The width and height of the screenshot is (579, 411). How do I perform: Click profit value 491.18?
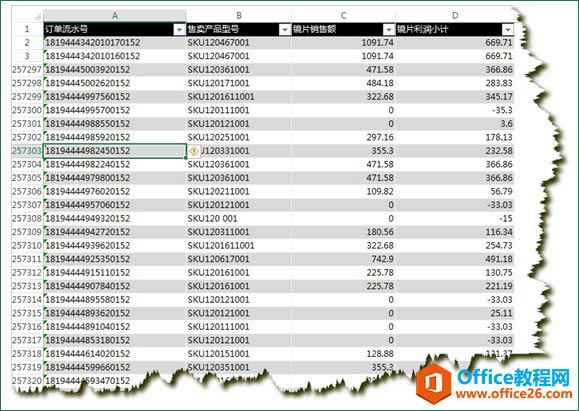(x=455, y=259)
